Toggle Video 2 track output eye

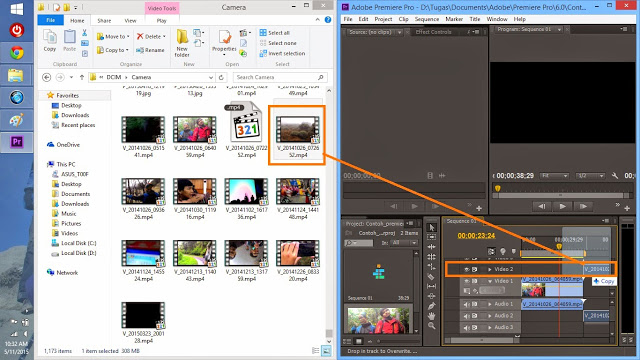(x=467, y=269)
